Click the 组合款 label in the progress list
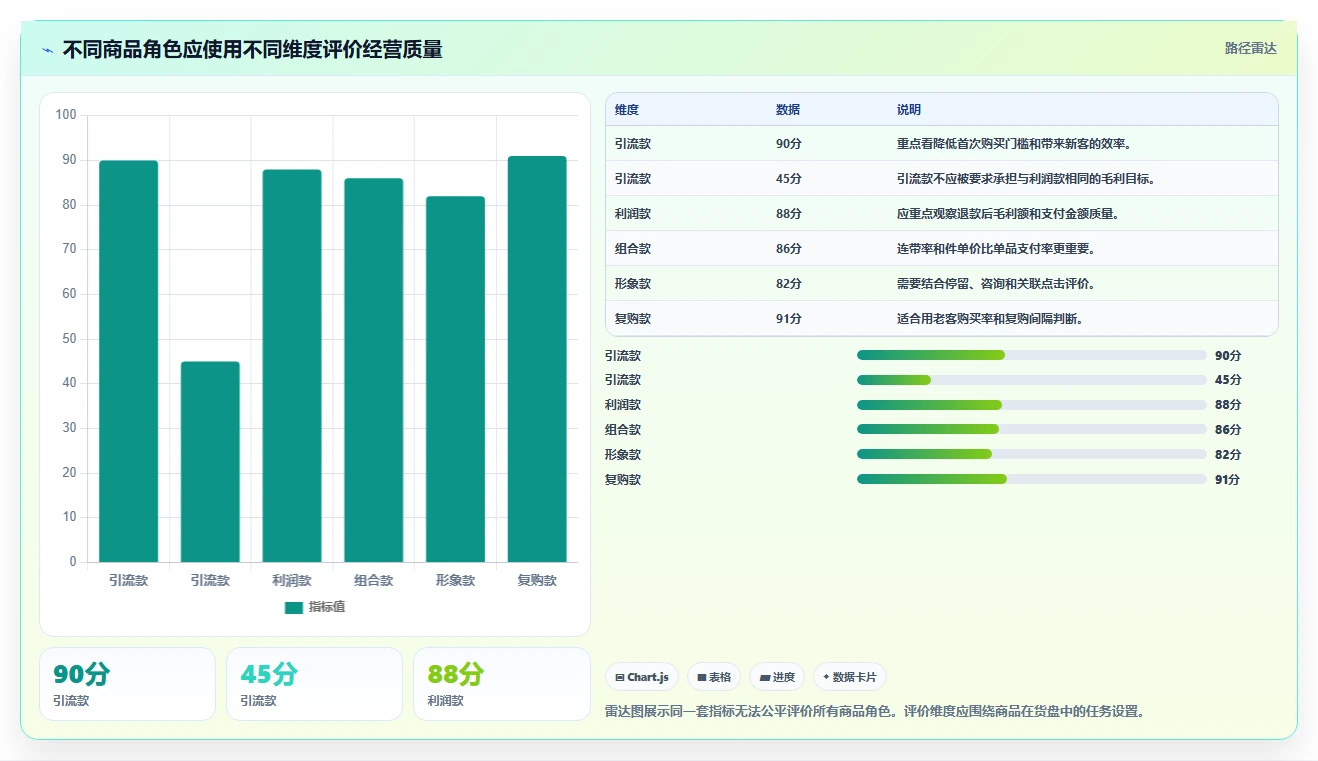Image resolution: width=1318 pixels, height=761 pixels. tap(623, 430)
